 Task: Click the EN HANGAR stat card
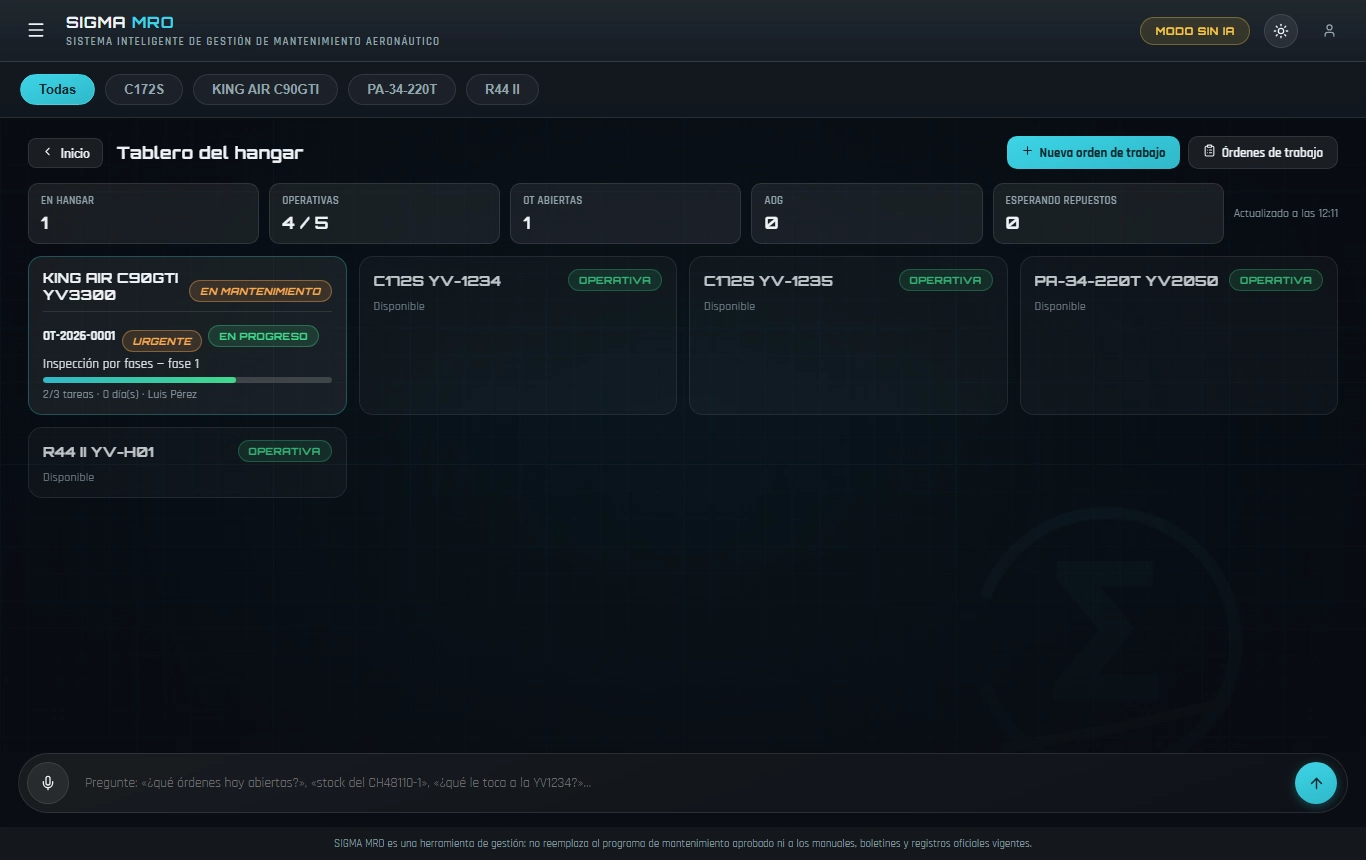coord(144,213)
